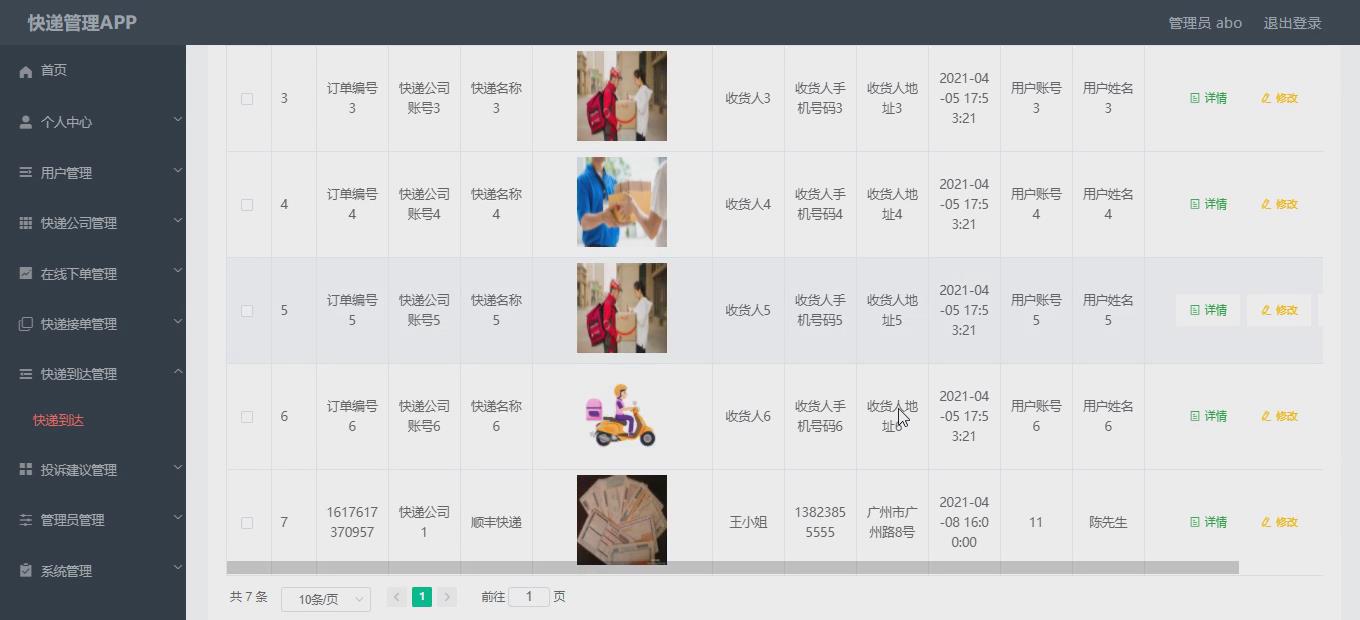Click 修改 for row 4

pos(1279,204)
